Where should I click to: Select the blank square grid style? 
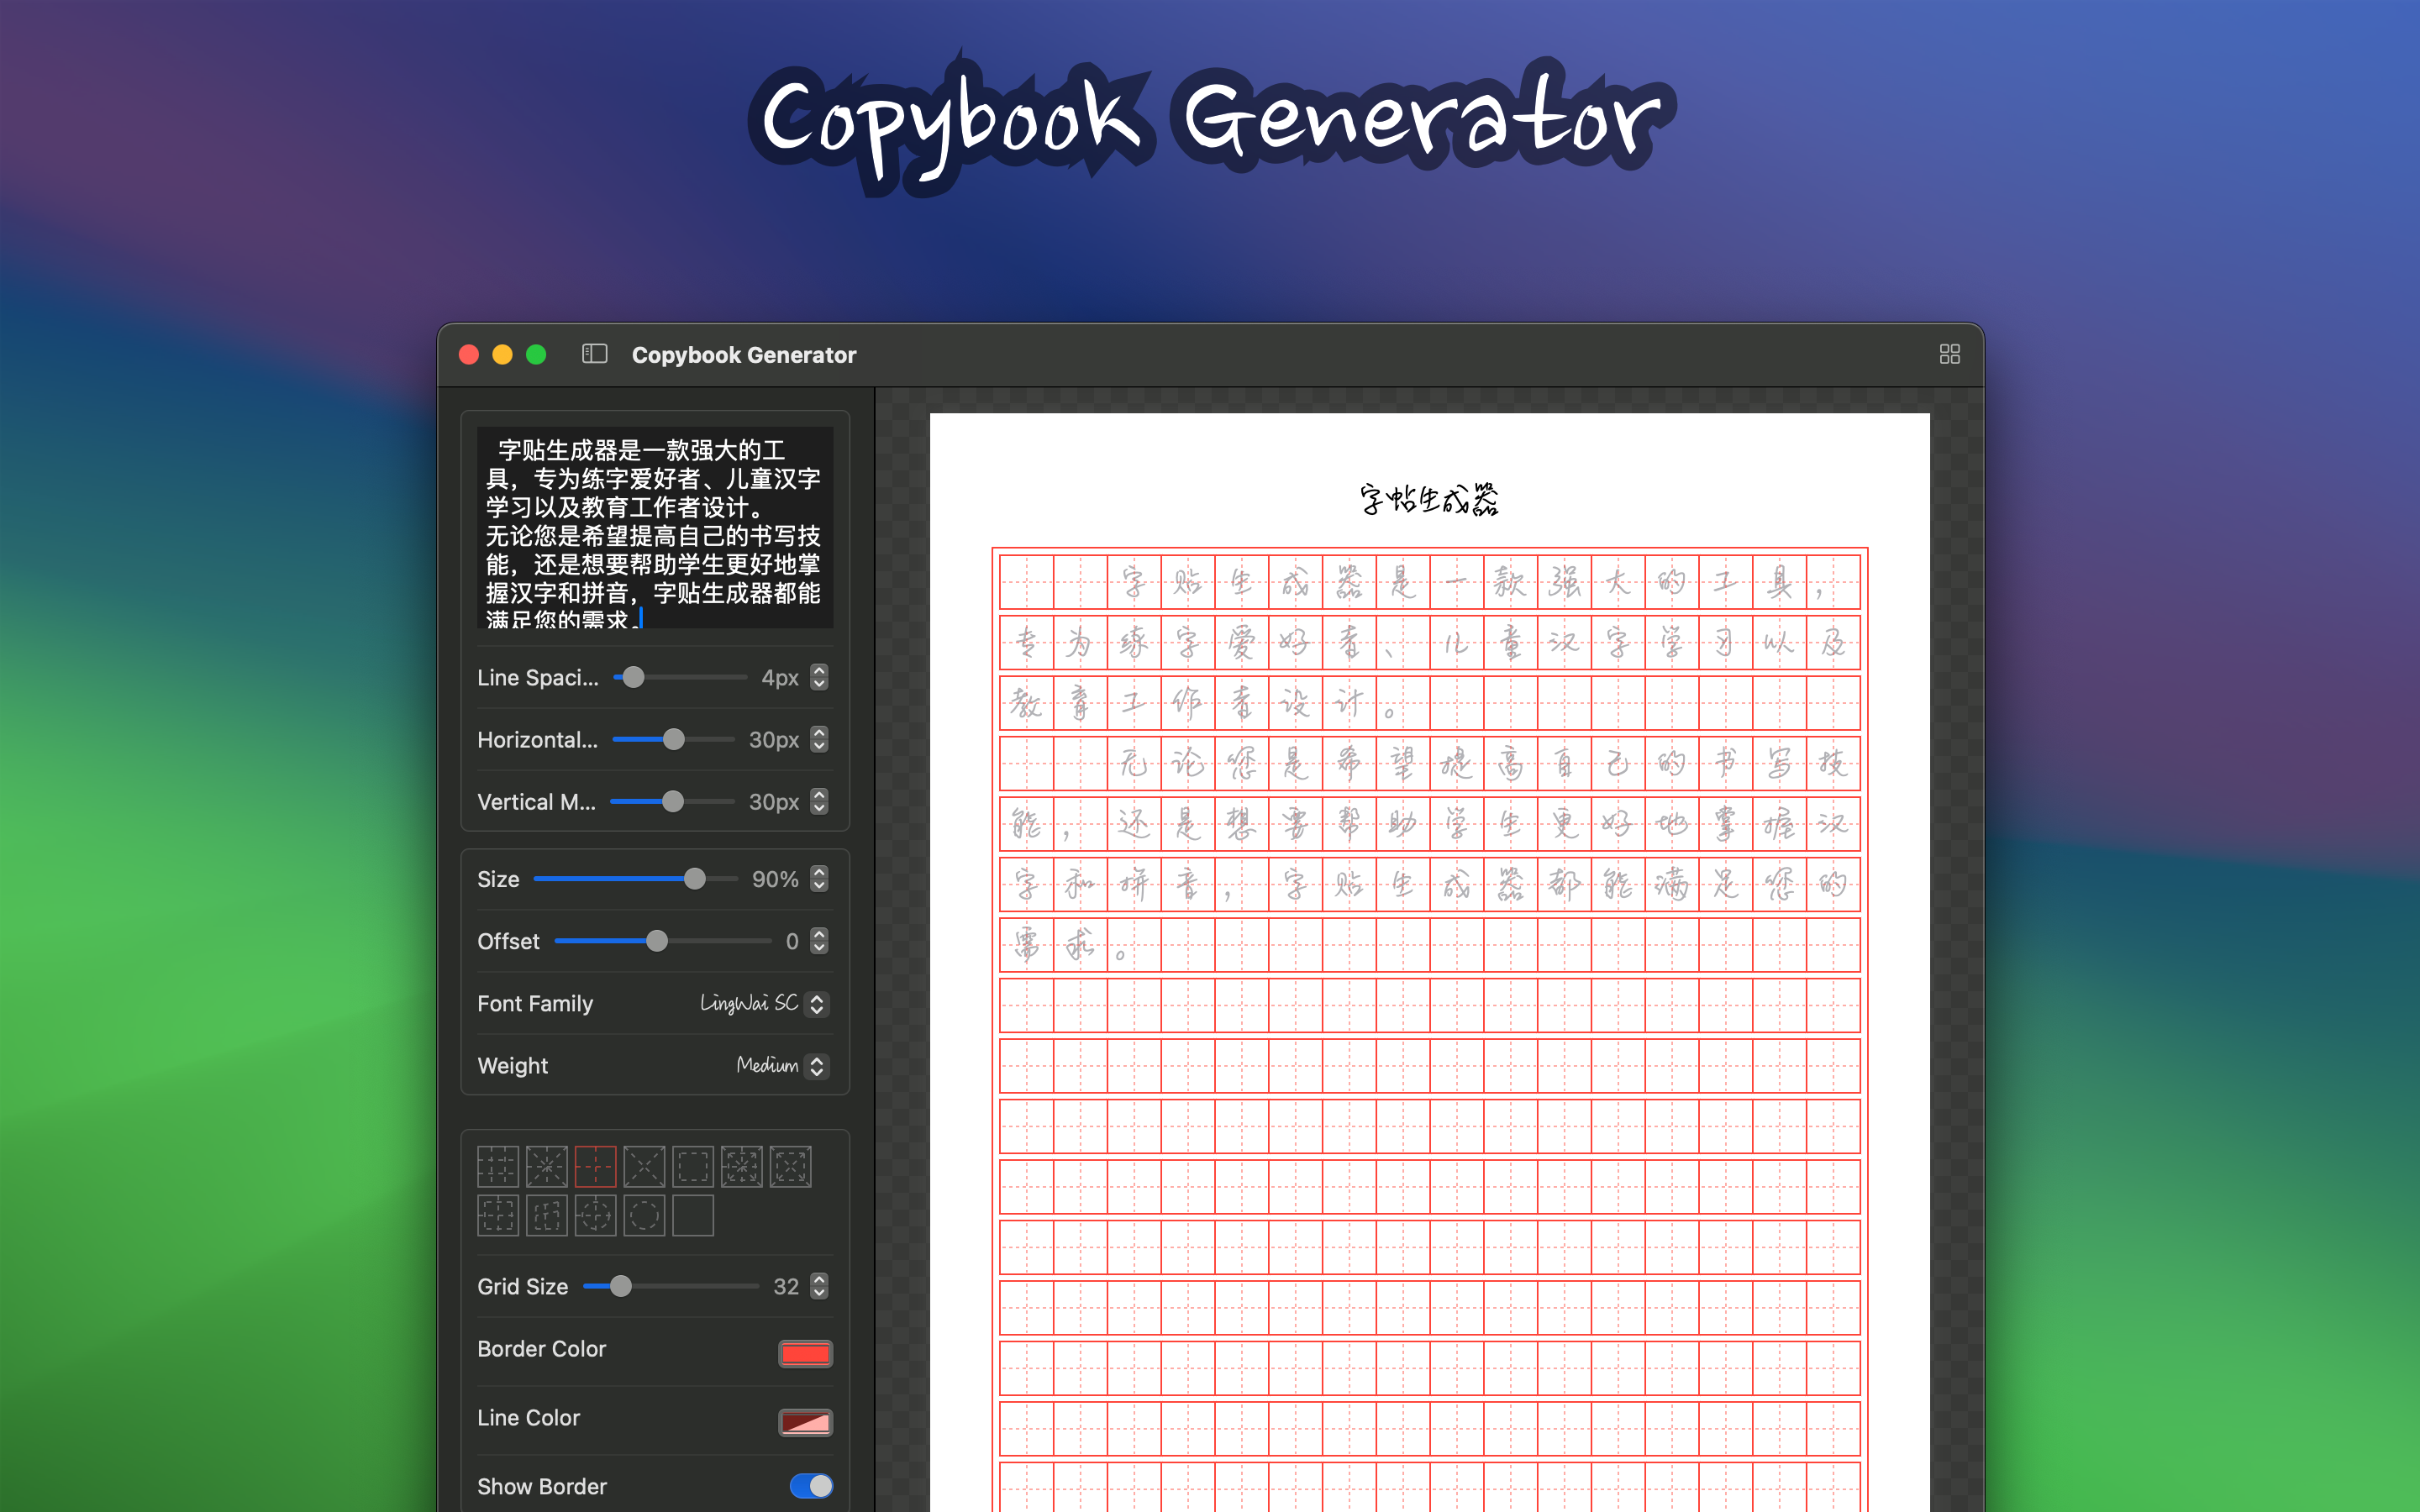pyautogui.click(x=693, y=1215)
